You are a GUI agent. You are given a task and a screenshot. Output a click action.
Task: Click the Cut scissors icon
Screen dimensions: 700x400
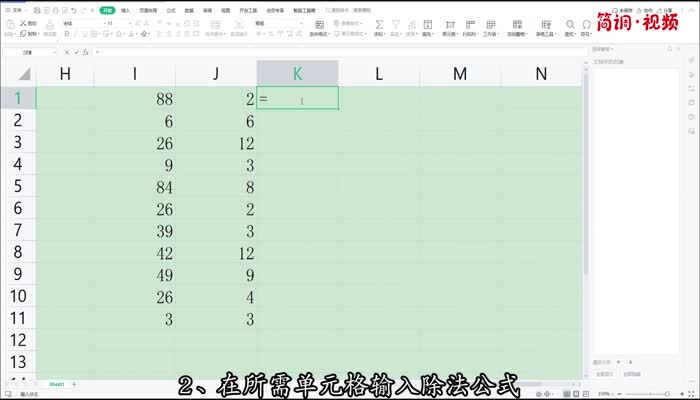pyautogui.click(x=23, y=22)
